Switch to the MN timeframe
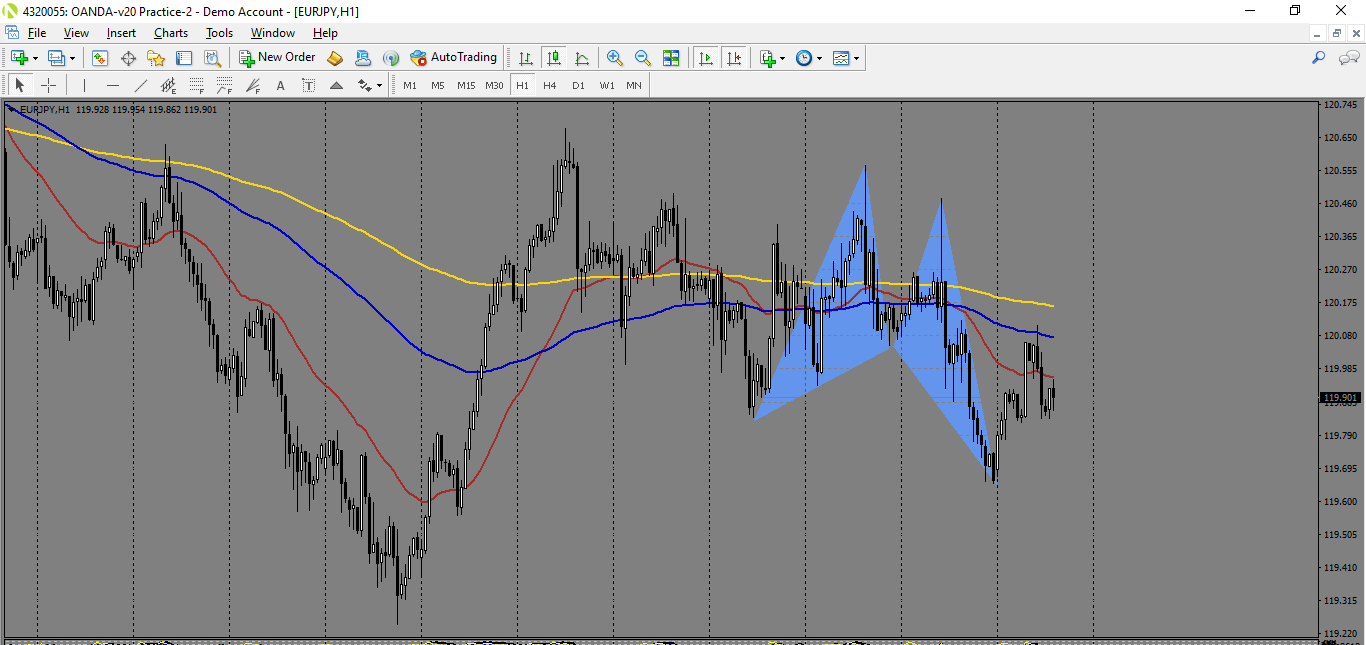Image resolution: width=1366 pixels, height=645 pixels. [634, 85]
